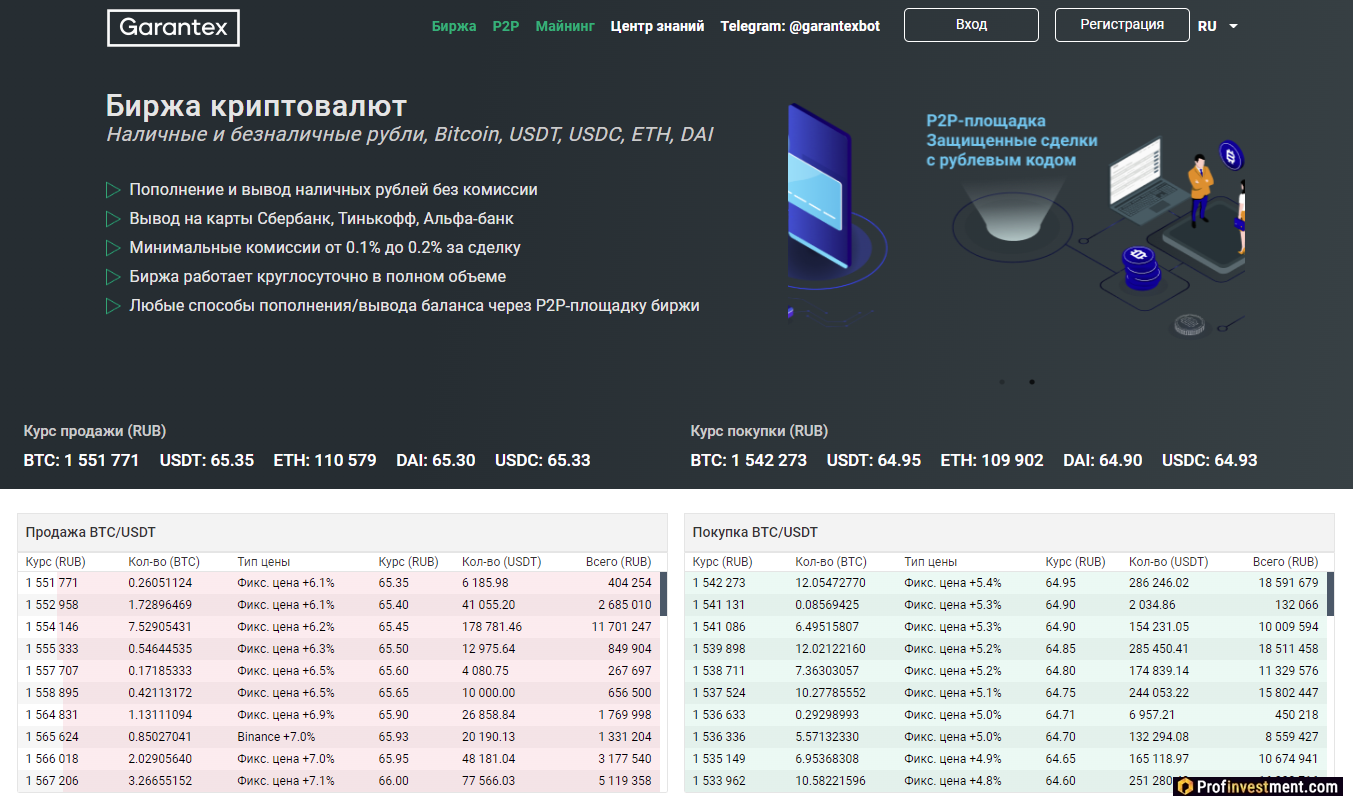The width and height of the screenshot is (1353, 806).
Task: Click the sell table scrollbar thumb
Action: (x=663, y=593)
